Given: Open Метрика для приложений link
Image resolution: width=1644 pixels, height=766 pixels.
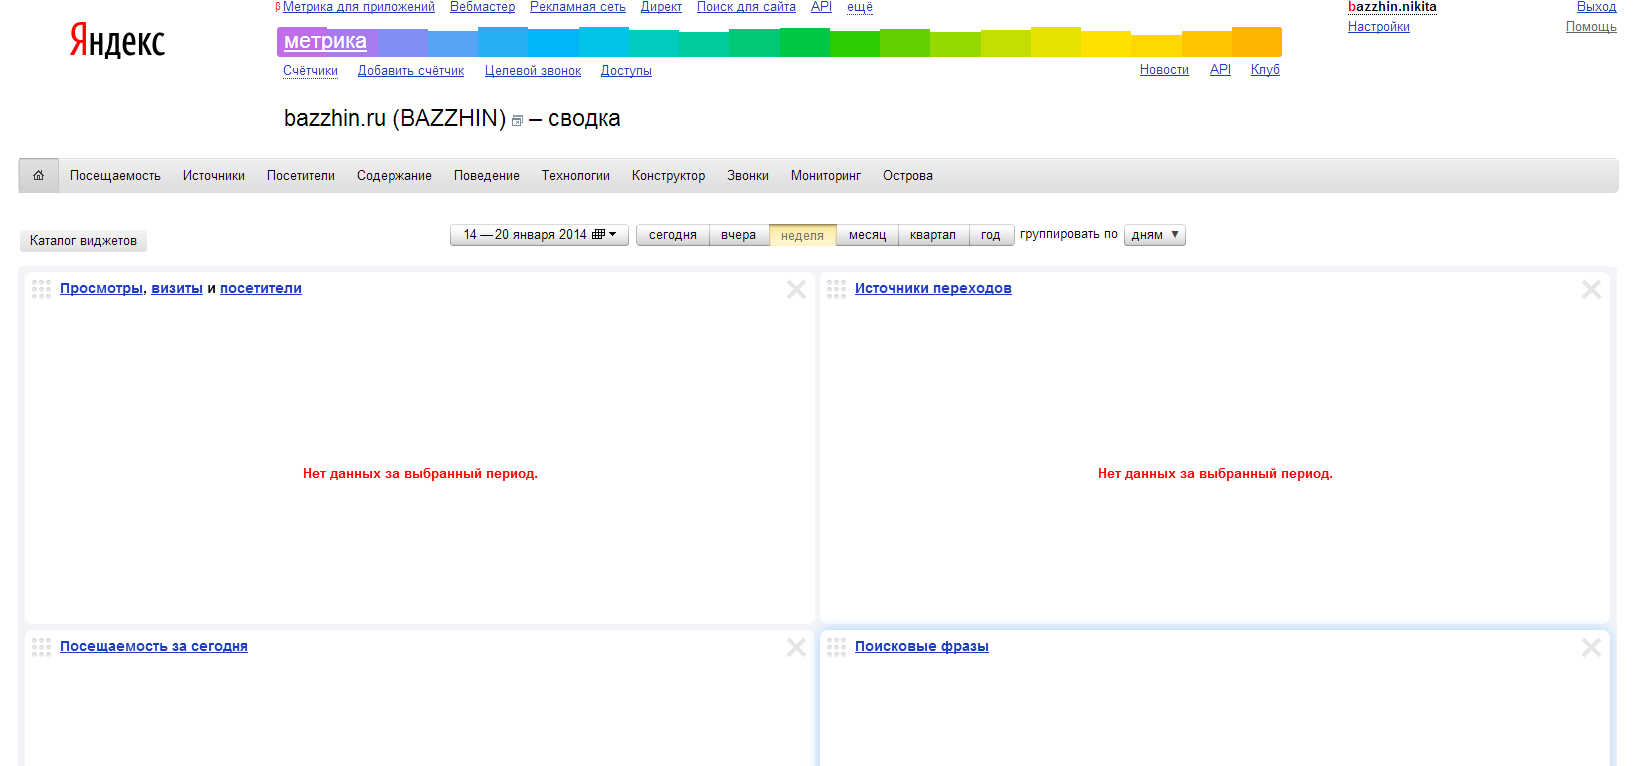Looking at the screenshot, I should pos(359,7).
